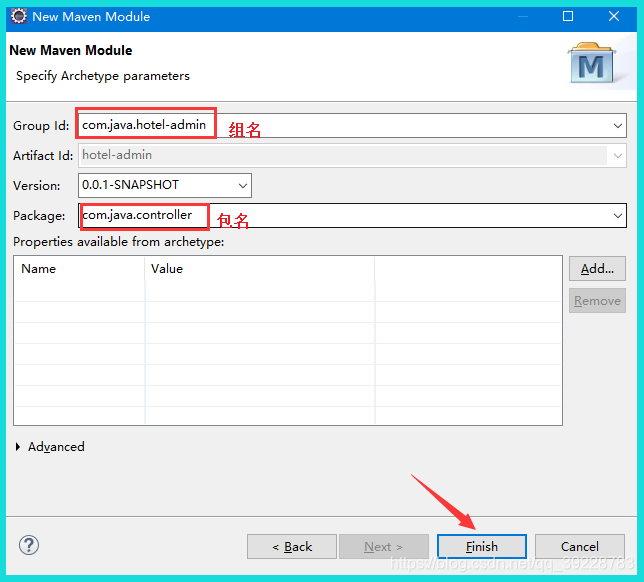
Task: Click the Name column header
Action: click(79, 269)
